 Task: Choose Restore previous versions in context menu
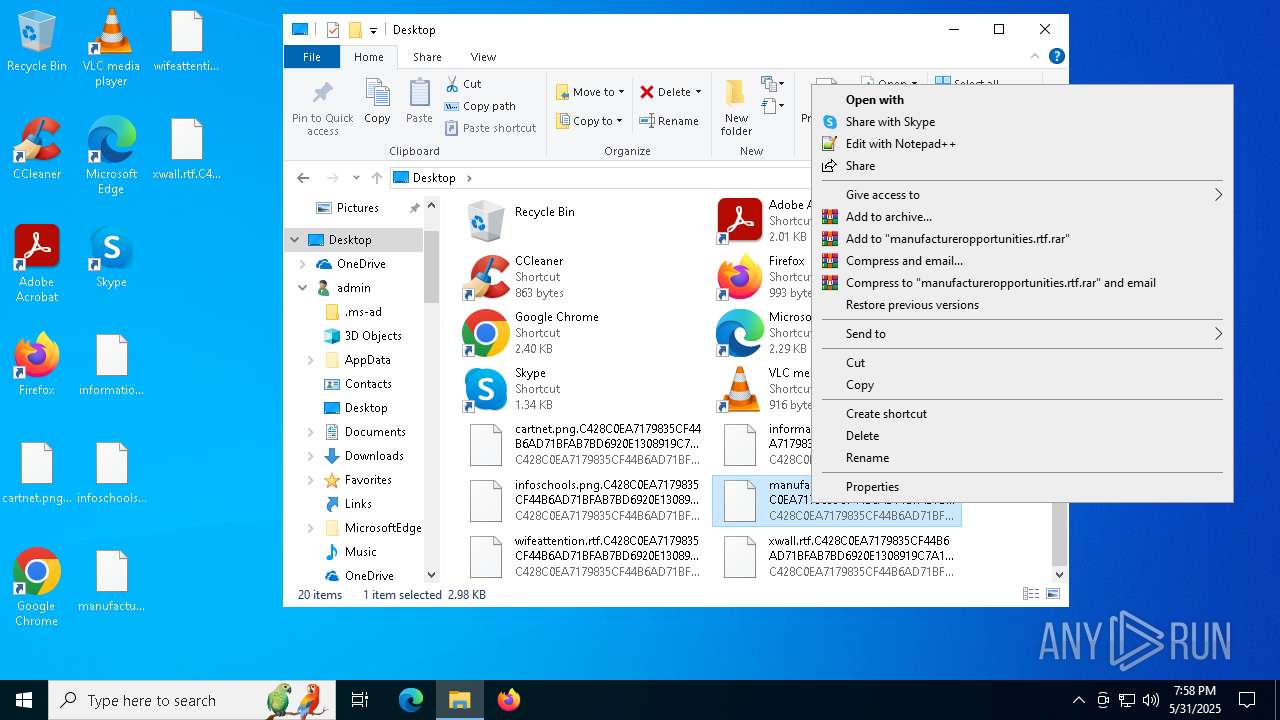click(x=1022, y=305)
